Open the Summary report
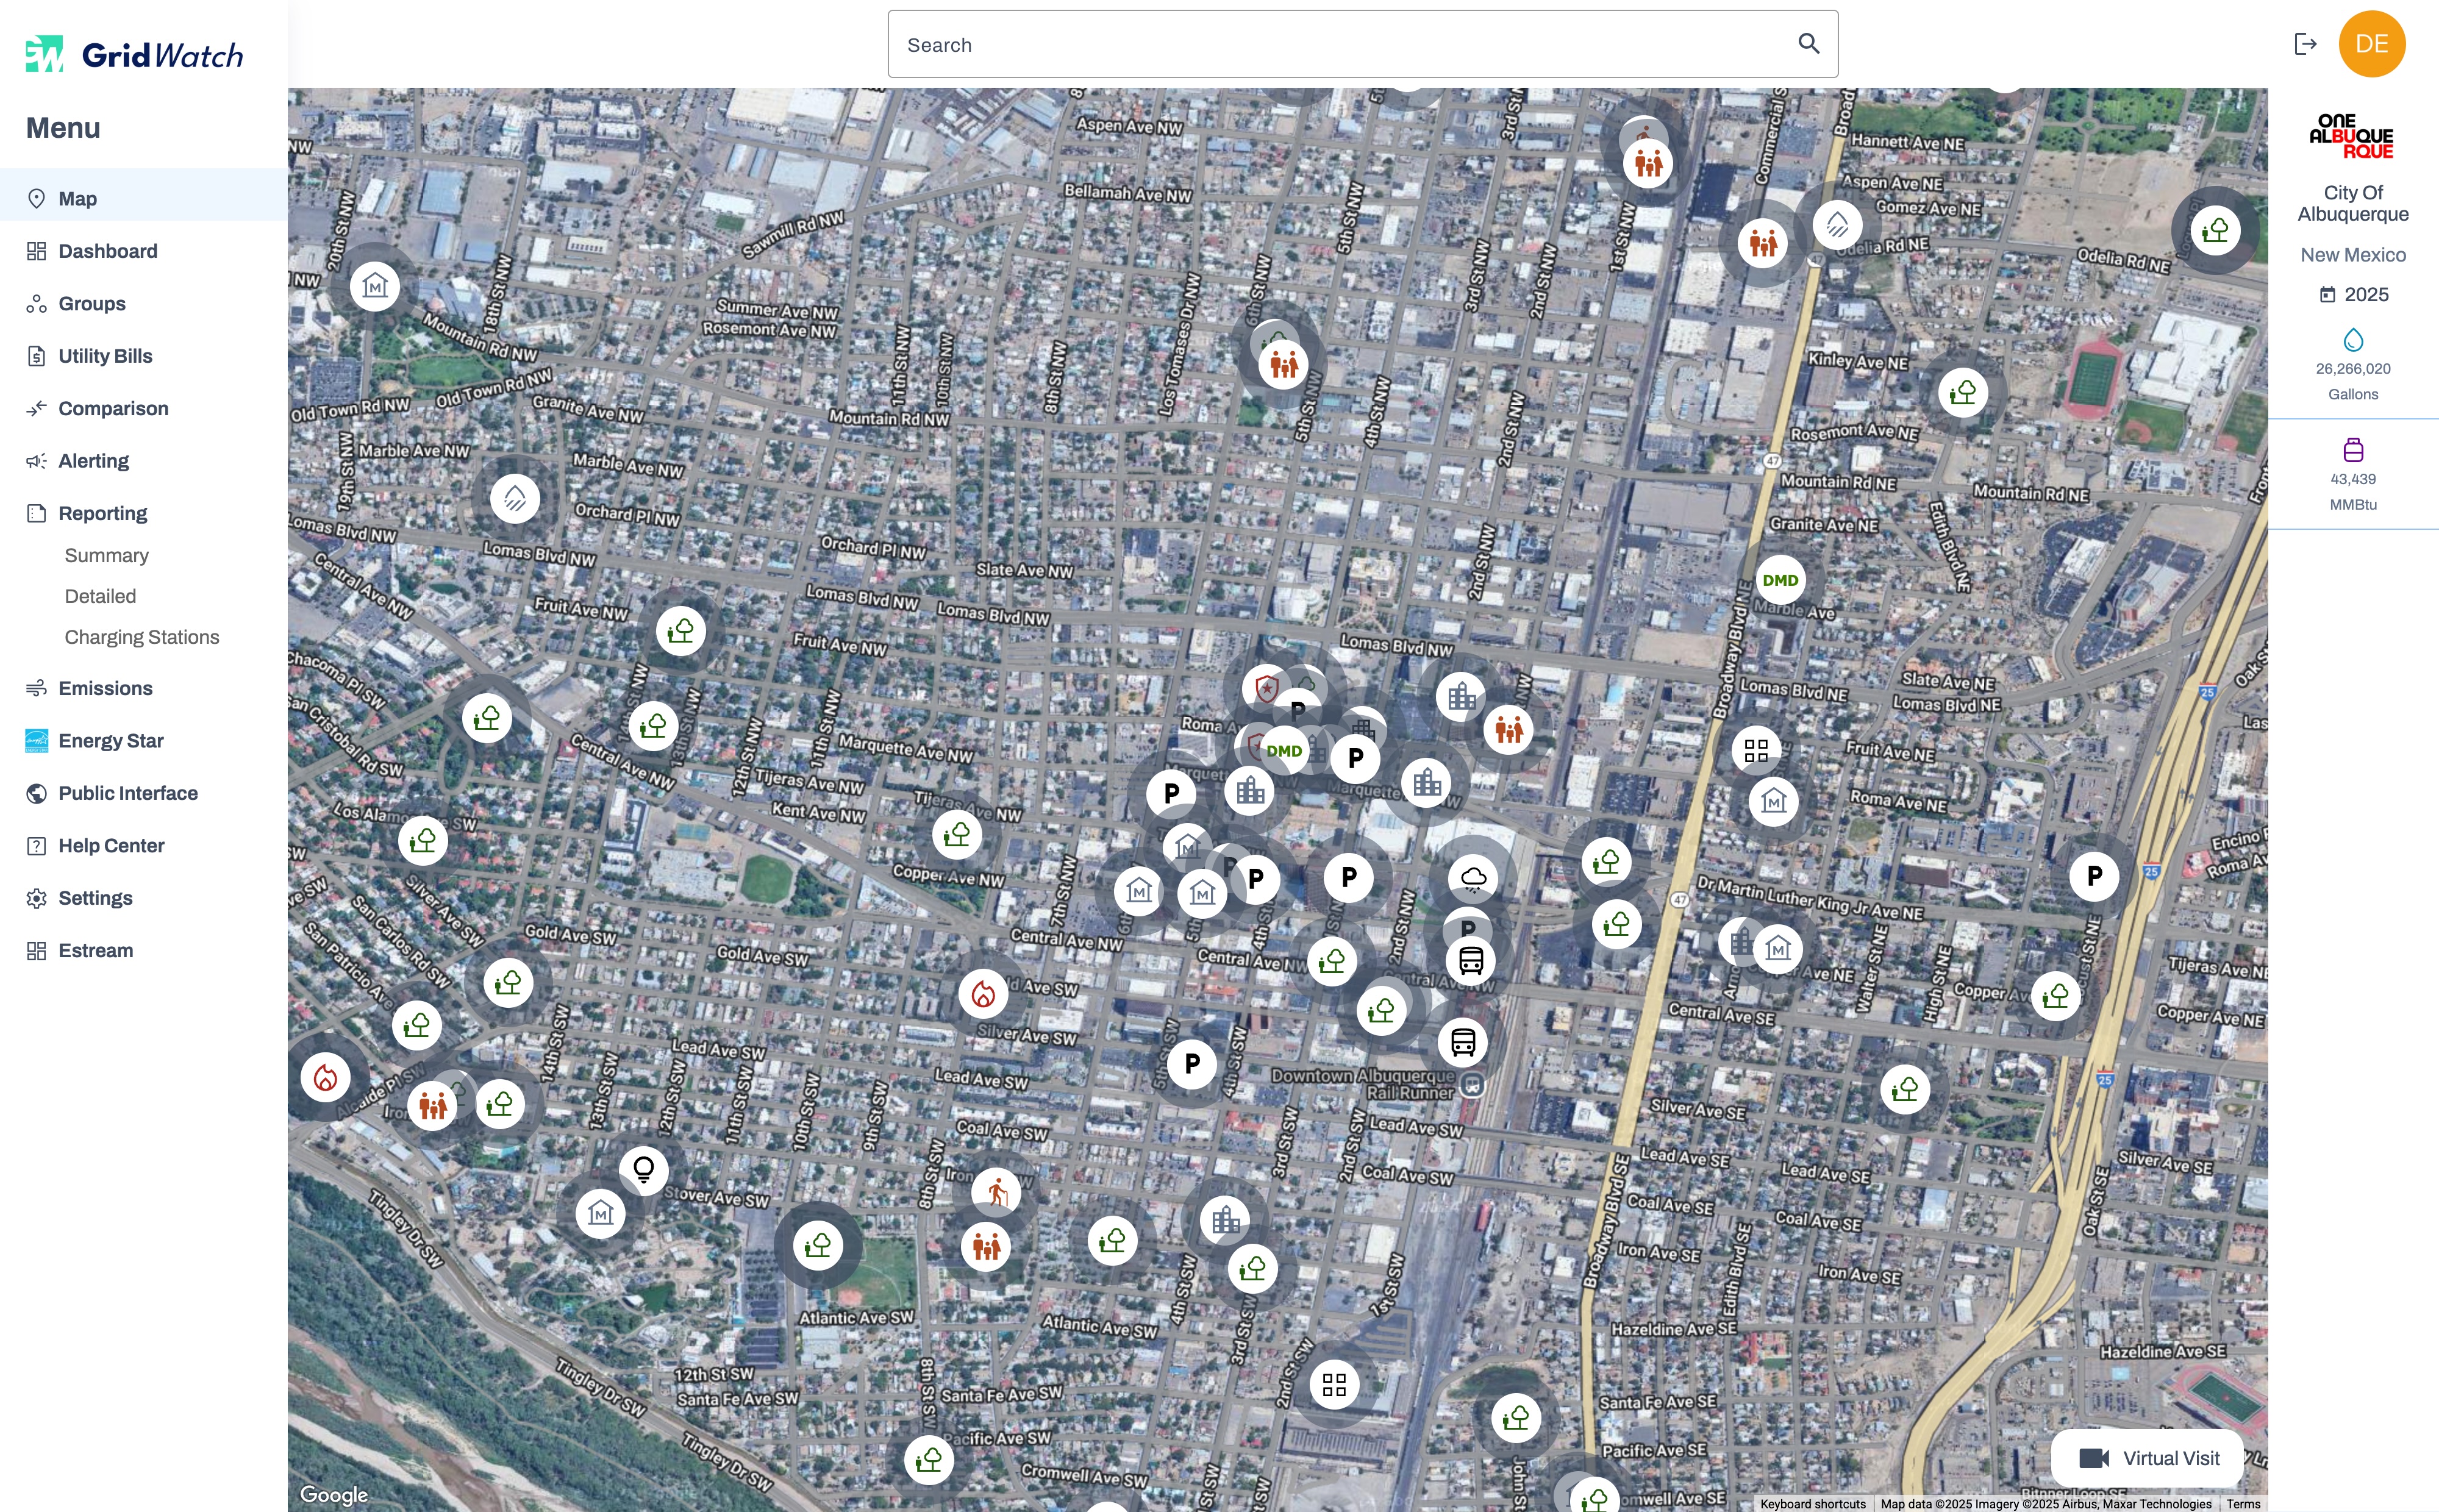The width and height of the screenshot is (2439, 1512). click(106, 555)
